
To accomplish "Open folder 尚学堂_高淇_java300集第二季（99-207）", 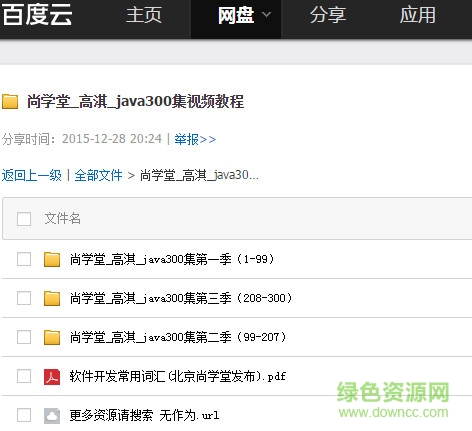I will [x=178, y=337].
